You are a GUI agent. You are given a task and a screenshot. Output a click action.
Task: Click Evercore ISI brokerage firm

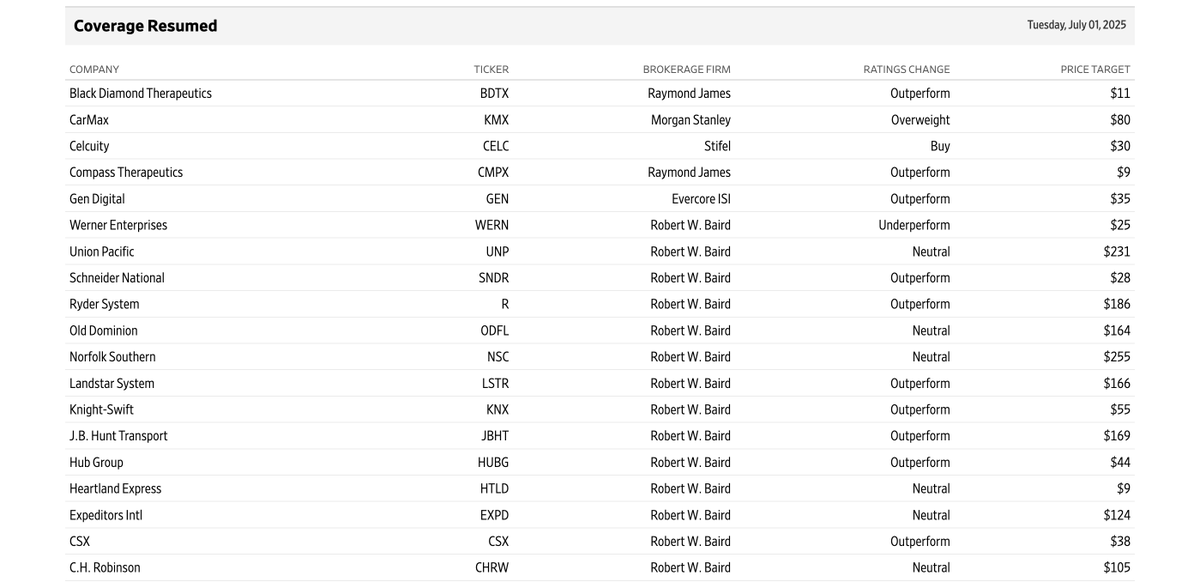tap(701, 199)
